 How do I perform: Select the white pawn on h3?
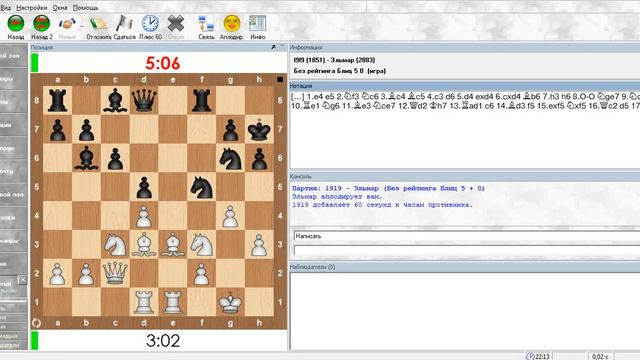coord(259,245)
